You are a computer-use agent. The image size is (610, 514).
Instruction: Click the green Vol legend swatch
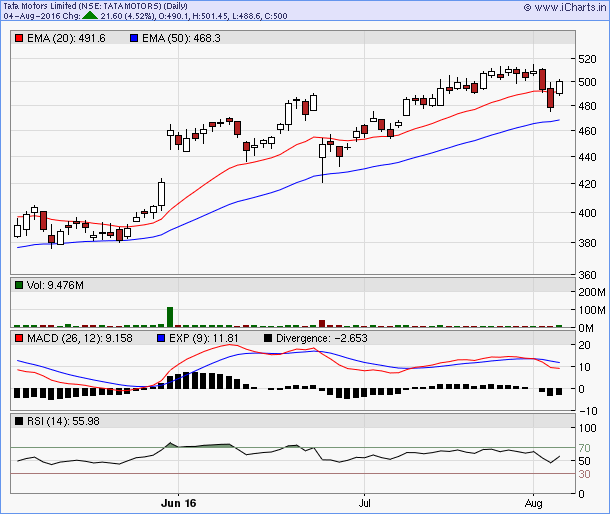click(x=19, y=285)
